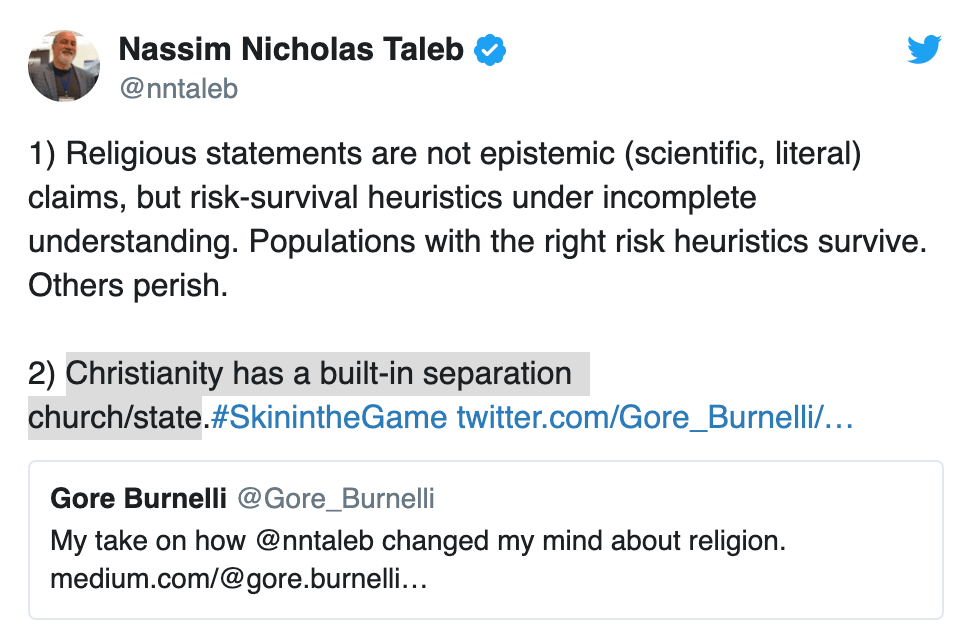This screenshot has width=976, height=644.
Task: Open Nassim Taleb's profile picture
Action: click(64, 66)
